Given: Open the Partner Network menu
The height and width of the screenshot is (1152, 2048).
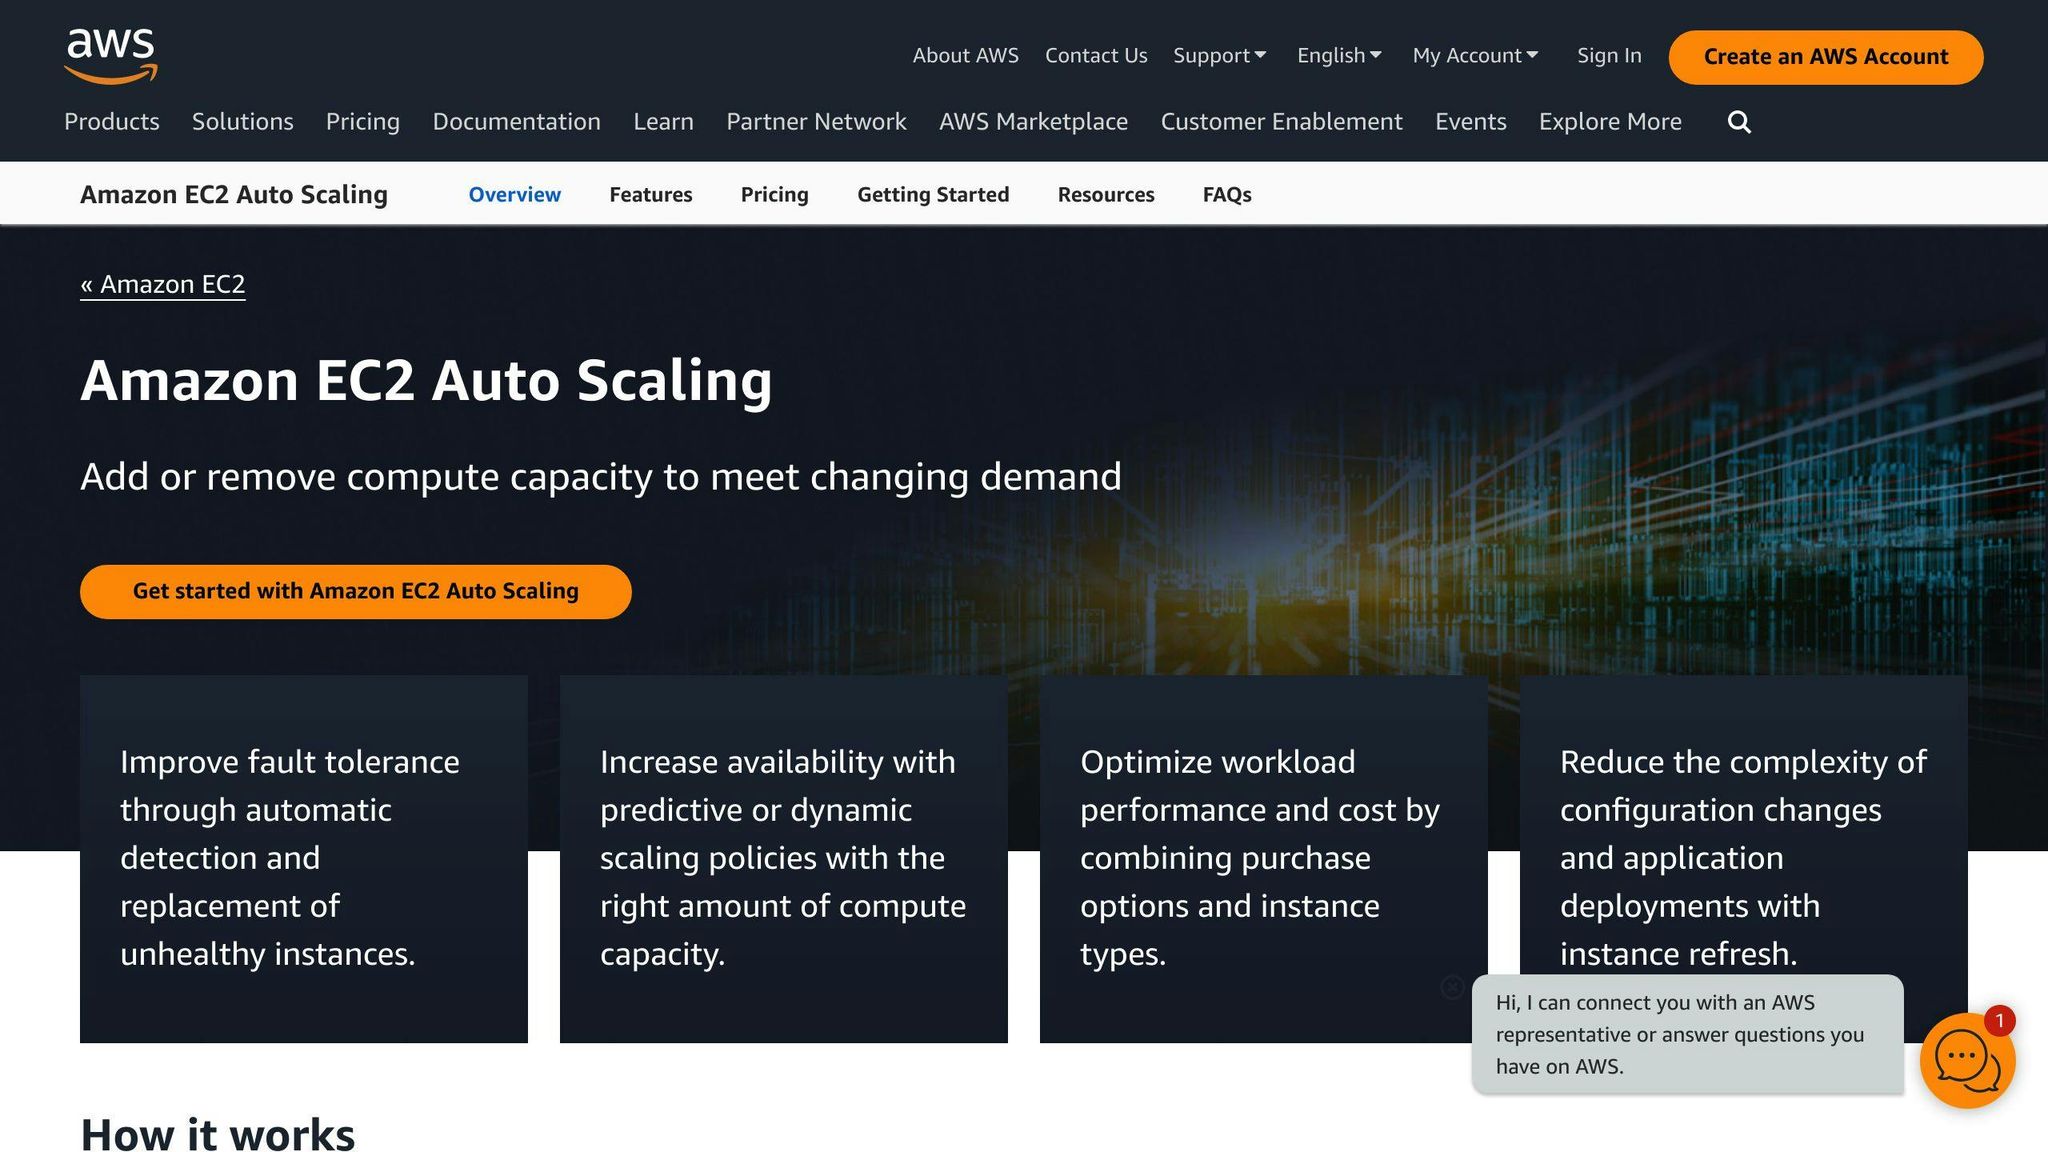Looking at the screenshot, I should (x=815, y=121).
